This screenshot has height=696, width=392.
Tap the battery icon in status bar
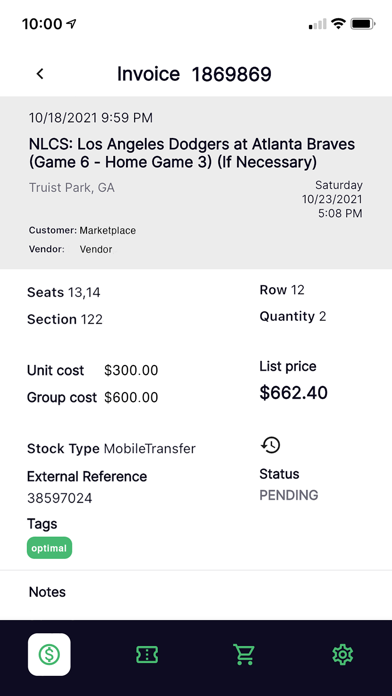click(x=363, y=24)
